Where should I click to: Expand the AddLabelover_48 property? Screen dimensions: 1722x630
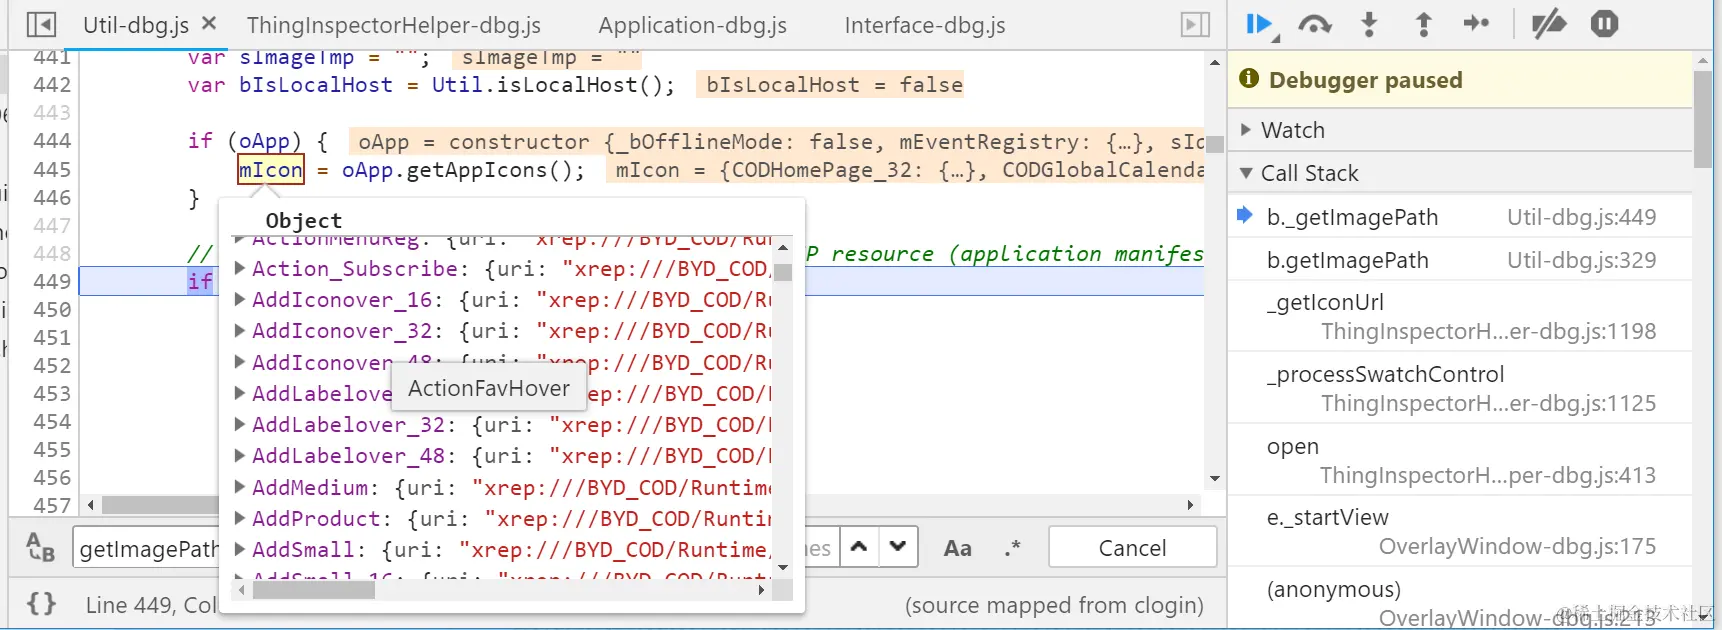pos(240,455)
